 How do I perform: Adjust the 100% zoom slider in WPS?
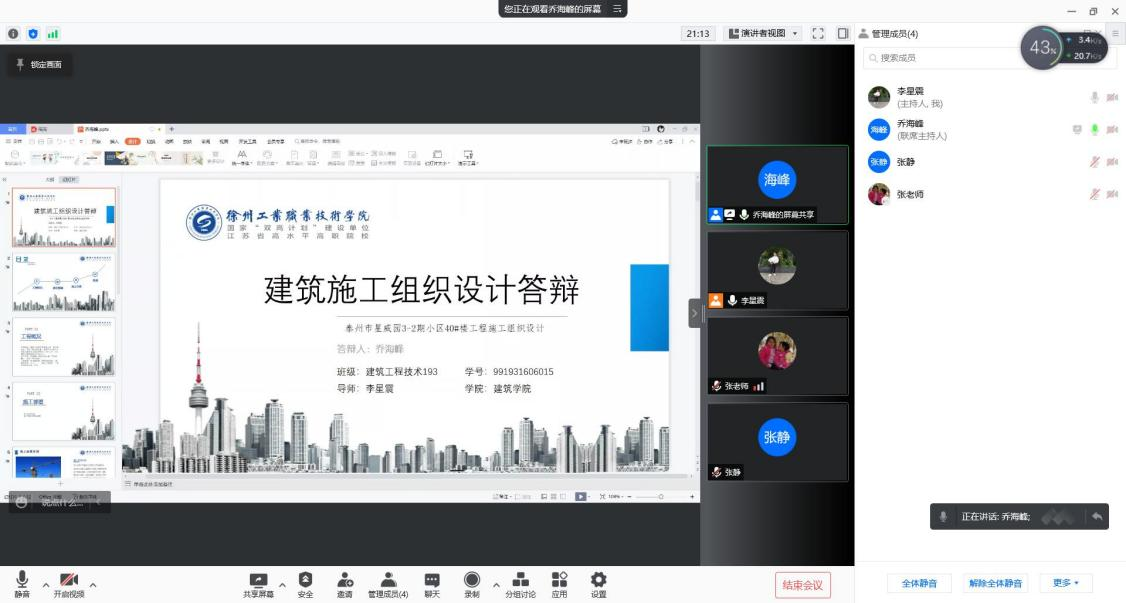pos(661,497)
